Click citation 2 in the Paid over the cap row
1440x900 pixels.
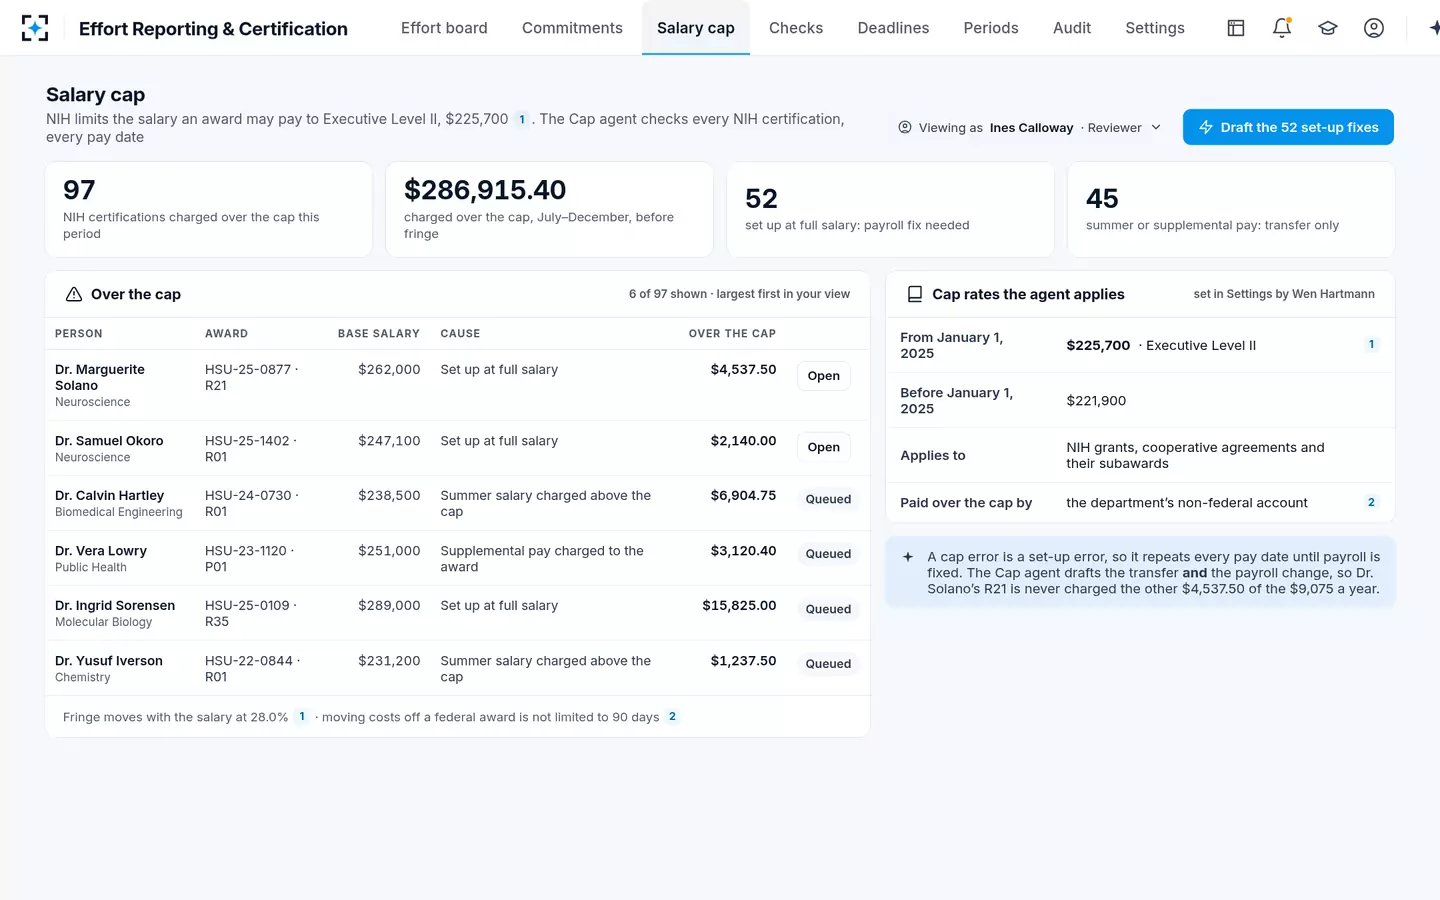[1371, 503]
